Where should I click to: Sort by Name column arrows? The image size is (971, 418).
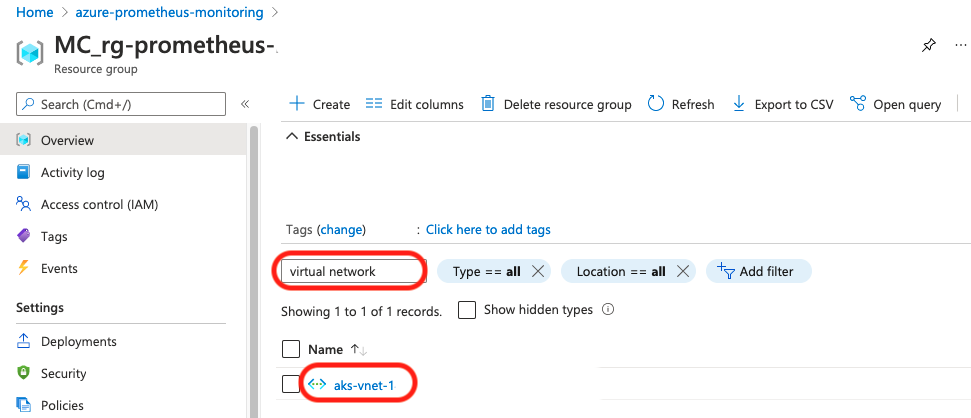359,349
